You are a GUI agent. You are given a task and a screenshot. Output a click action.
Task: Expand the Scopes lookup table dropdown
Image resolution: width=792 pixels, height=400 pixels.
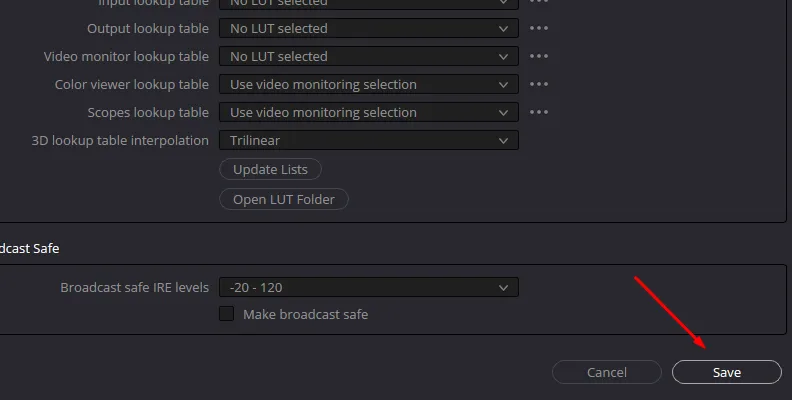368,112
